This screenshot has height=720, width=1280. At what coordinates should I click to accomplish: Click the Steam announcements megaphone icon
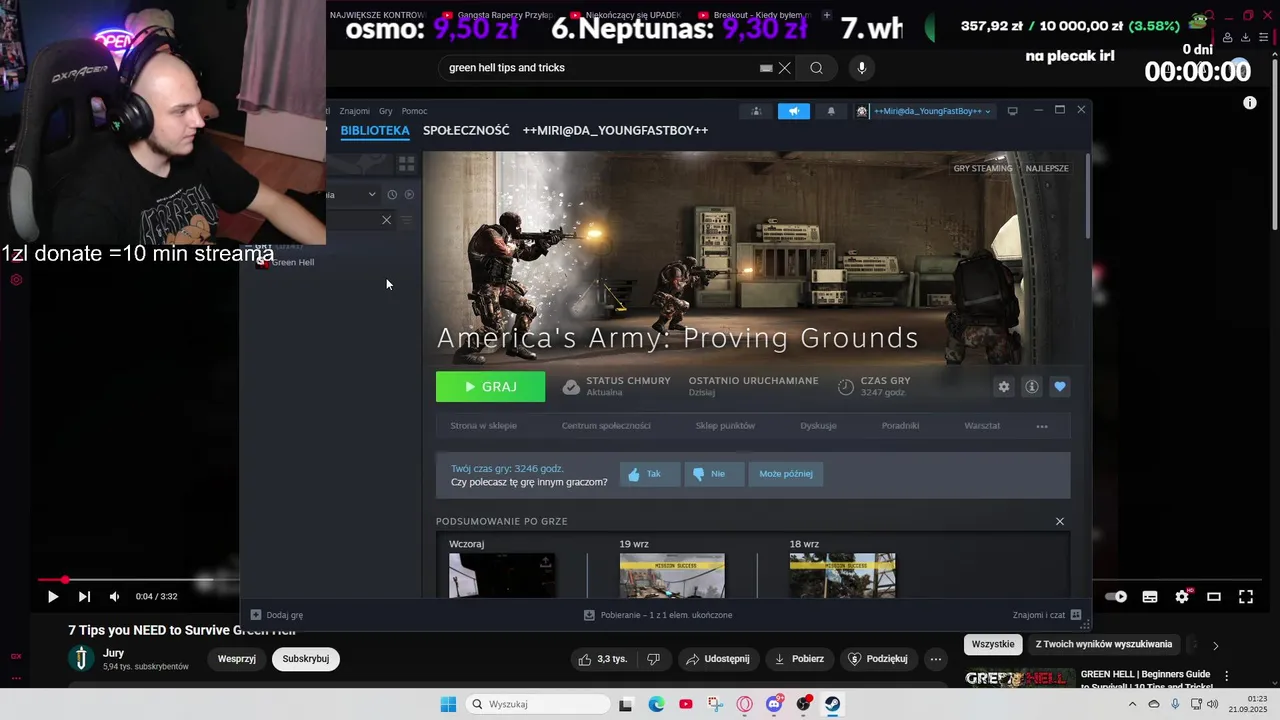tap(794, 111)
